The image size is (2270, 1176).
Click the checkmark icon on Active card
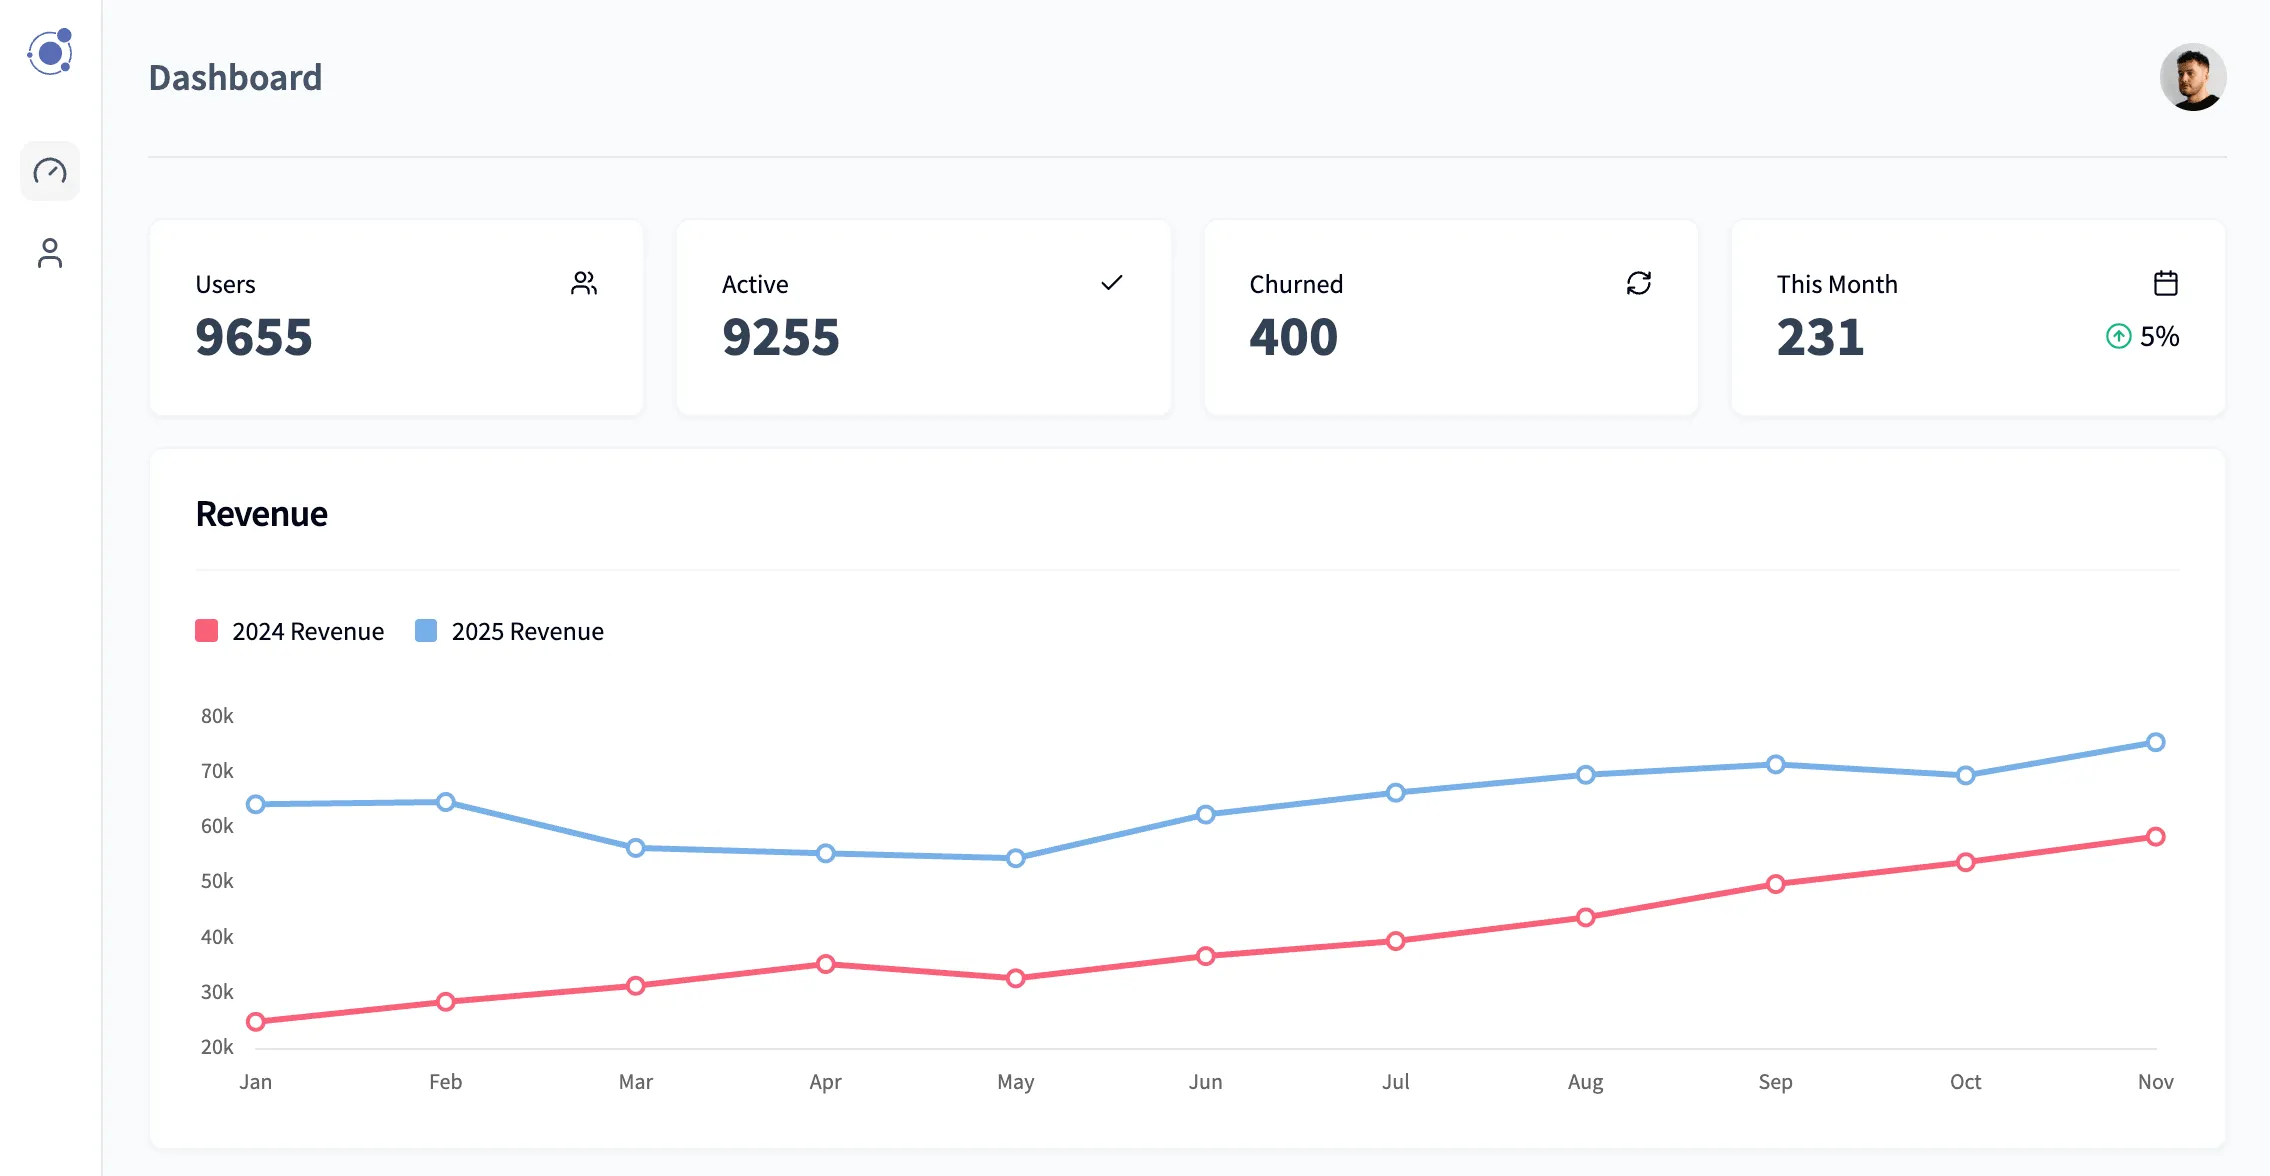(1111, 283)
